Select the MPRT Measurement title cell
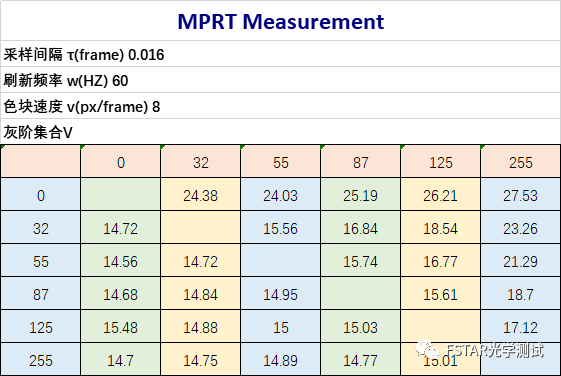The width and height of the screenshot is (561, 376). (x=280, y=21)
